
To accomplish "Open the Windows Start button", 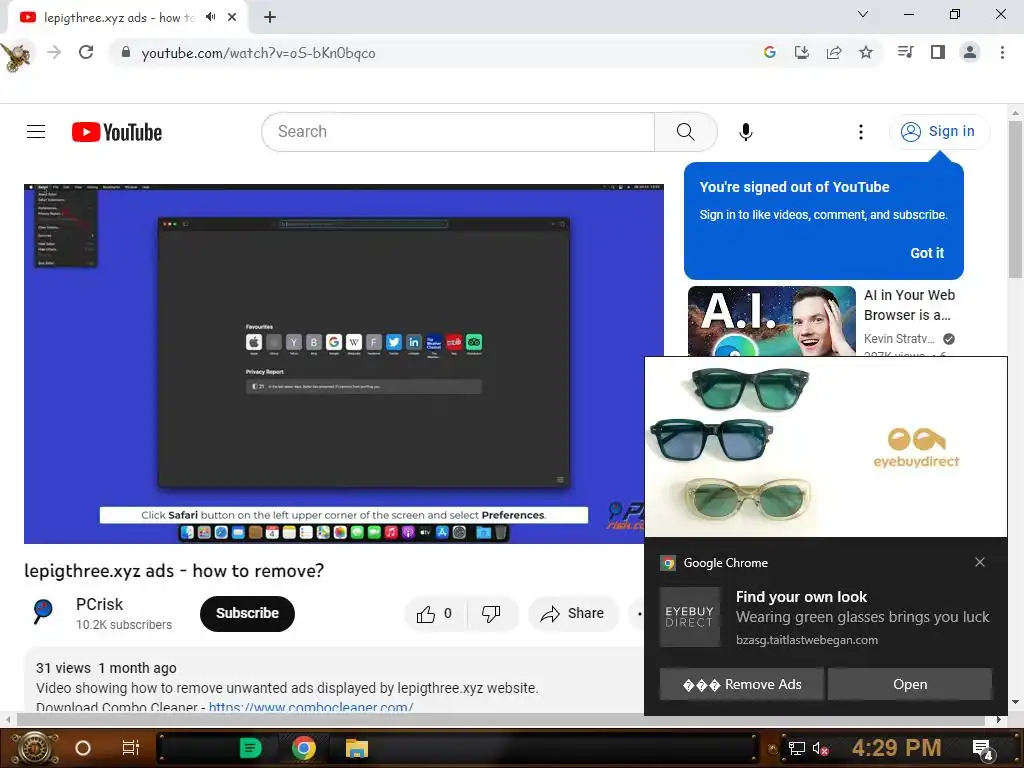I will point(34,748).
